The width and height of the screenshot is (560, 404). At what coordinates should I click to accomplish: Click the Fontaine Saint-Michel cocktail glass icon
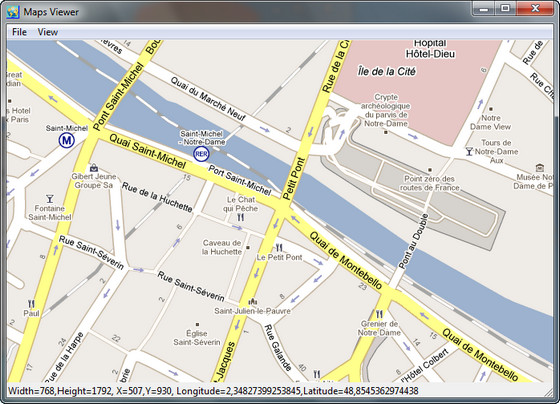point(50,199)
